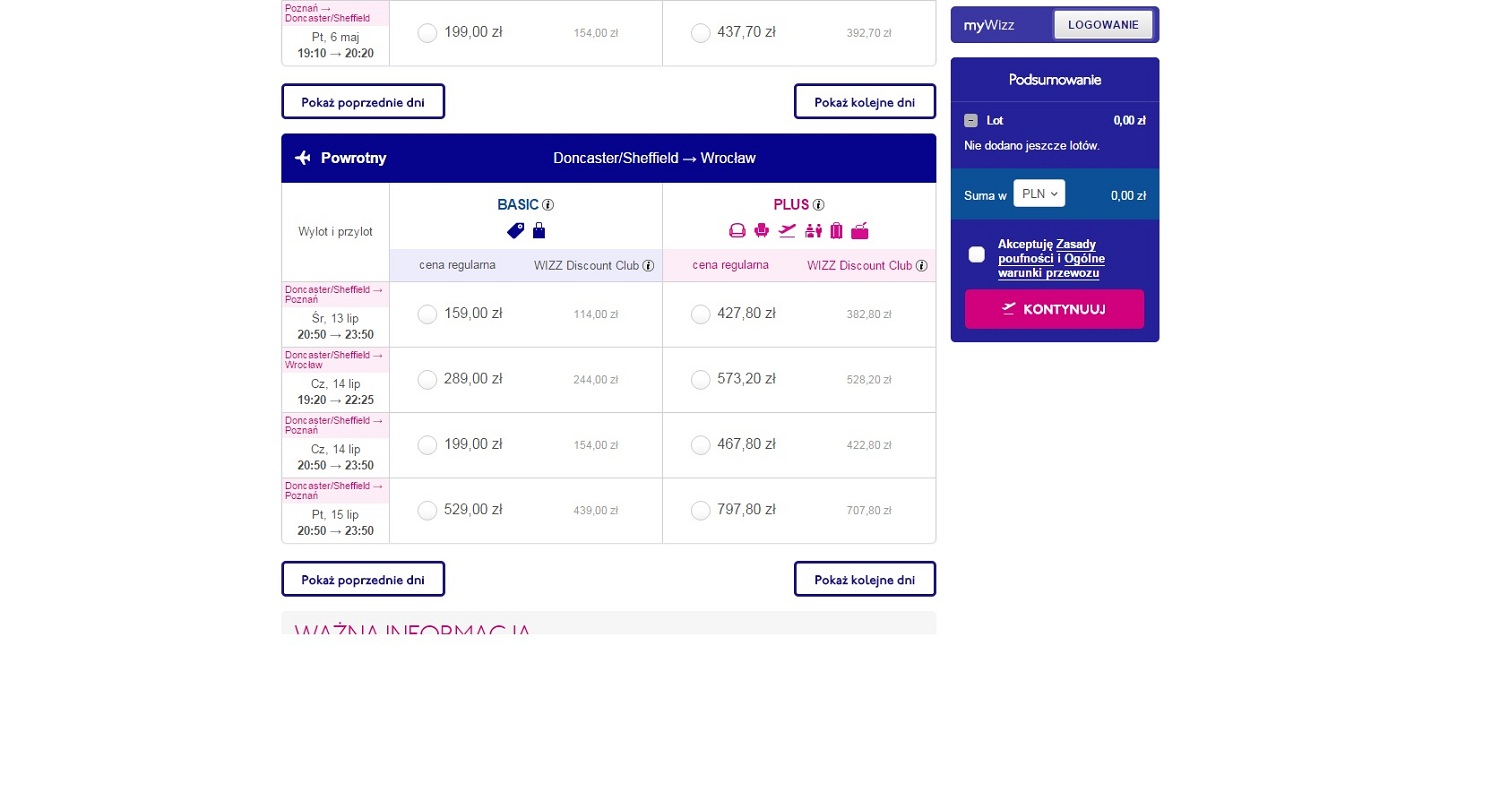Image resolution: width=1500 pixels, height=809 pixels.
Task: Click the PLUS large cabin bag icon
Action: click(x=860, y=231)
